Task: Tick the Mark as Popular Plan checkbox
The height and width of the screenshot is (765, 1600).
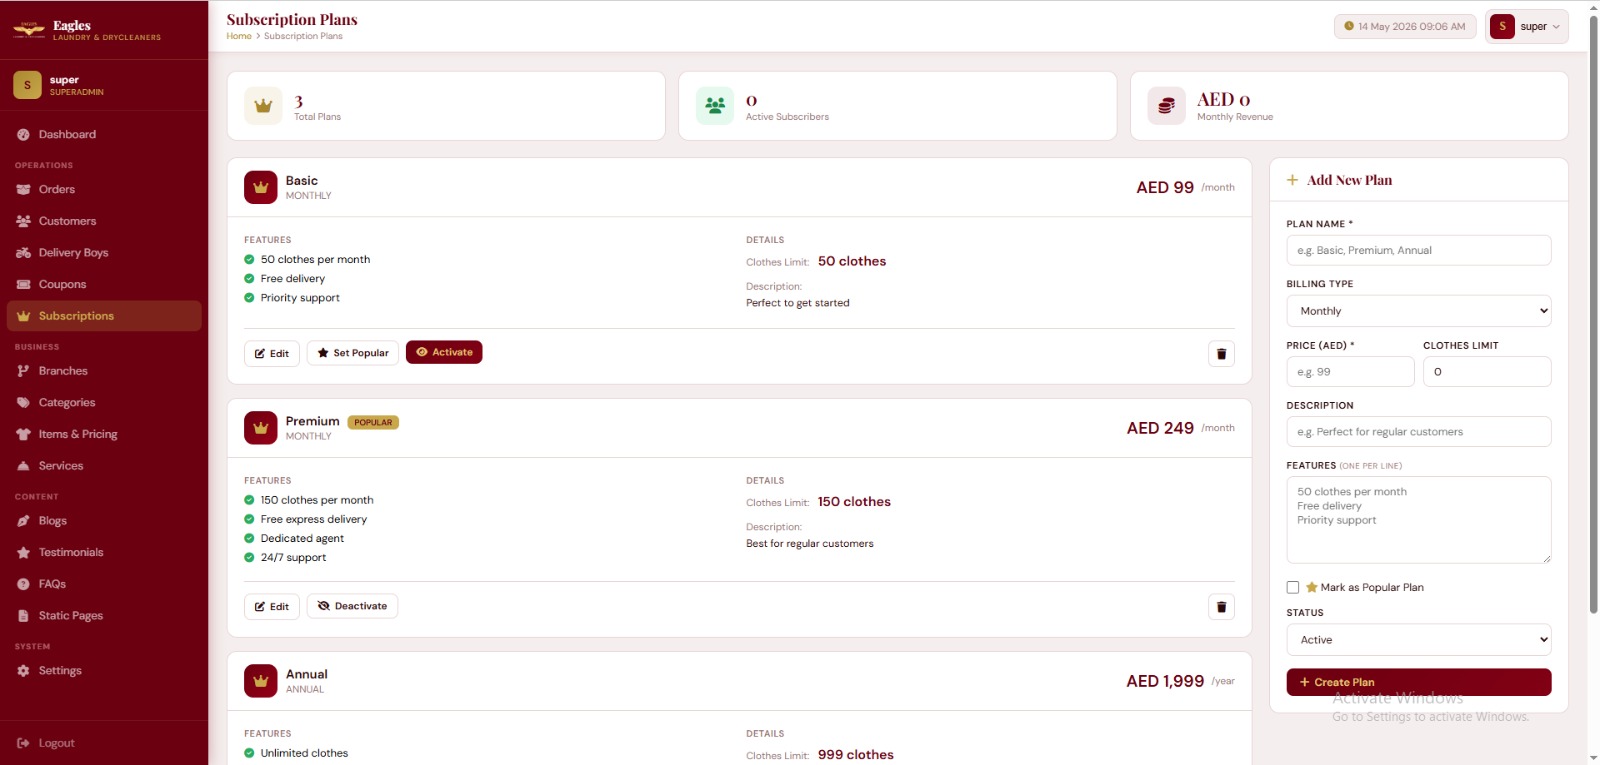Action: pos(1293,588)
